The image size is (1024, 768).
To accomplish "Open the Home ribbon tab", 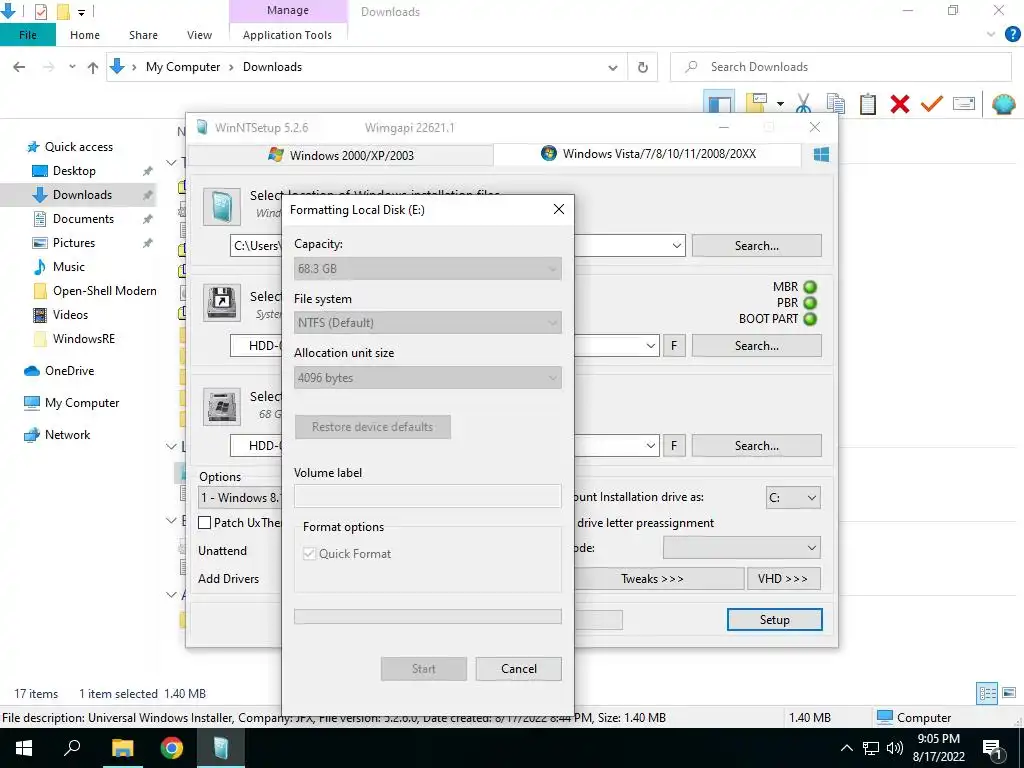I will (x=85, y=35).
